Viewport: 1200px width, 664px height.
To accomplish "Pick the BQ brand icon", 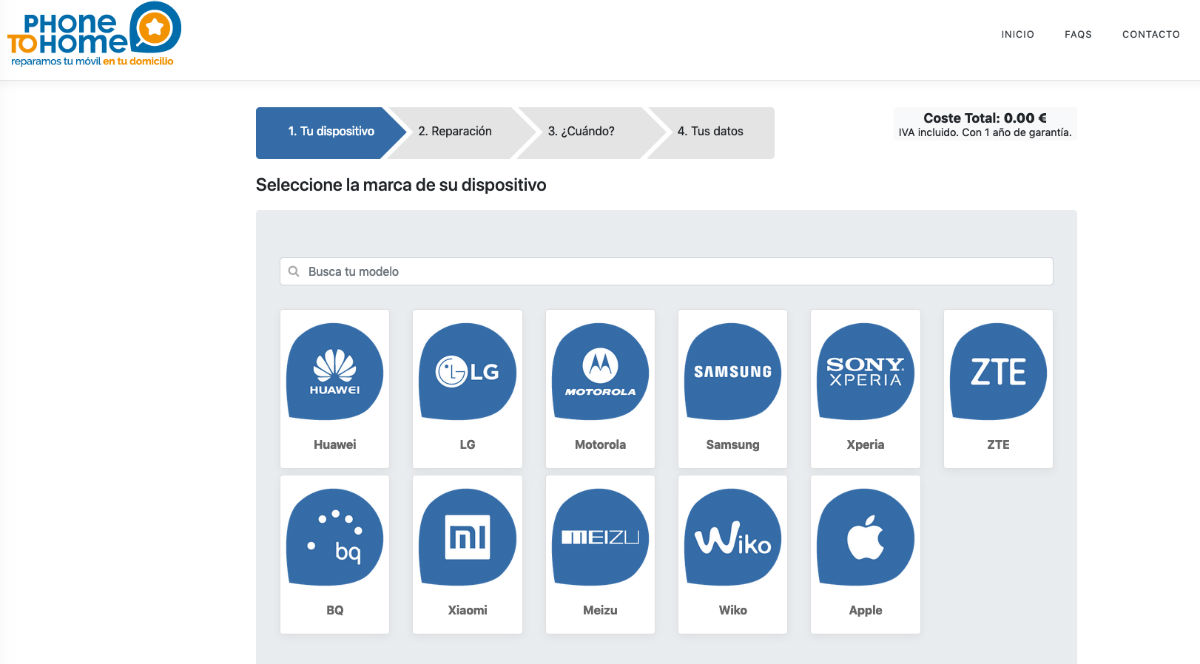I will pos(334,538).
